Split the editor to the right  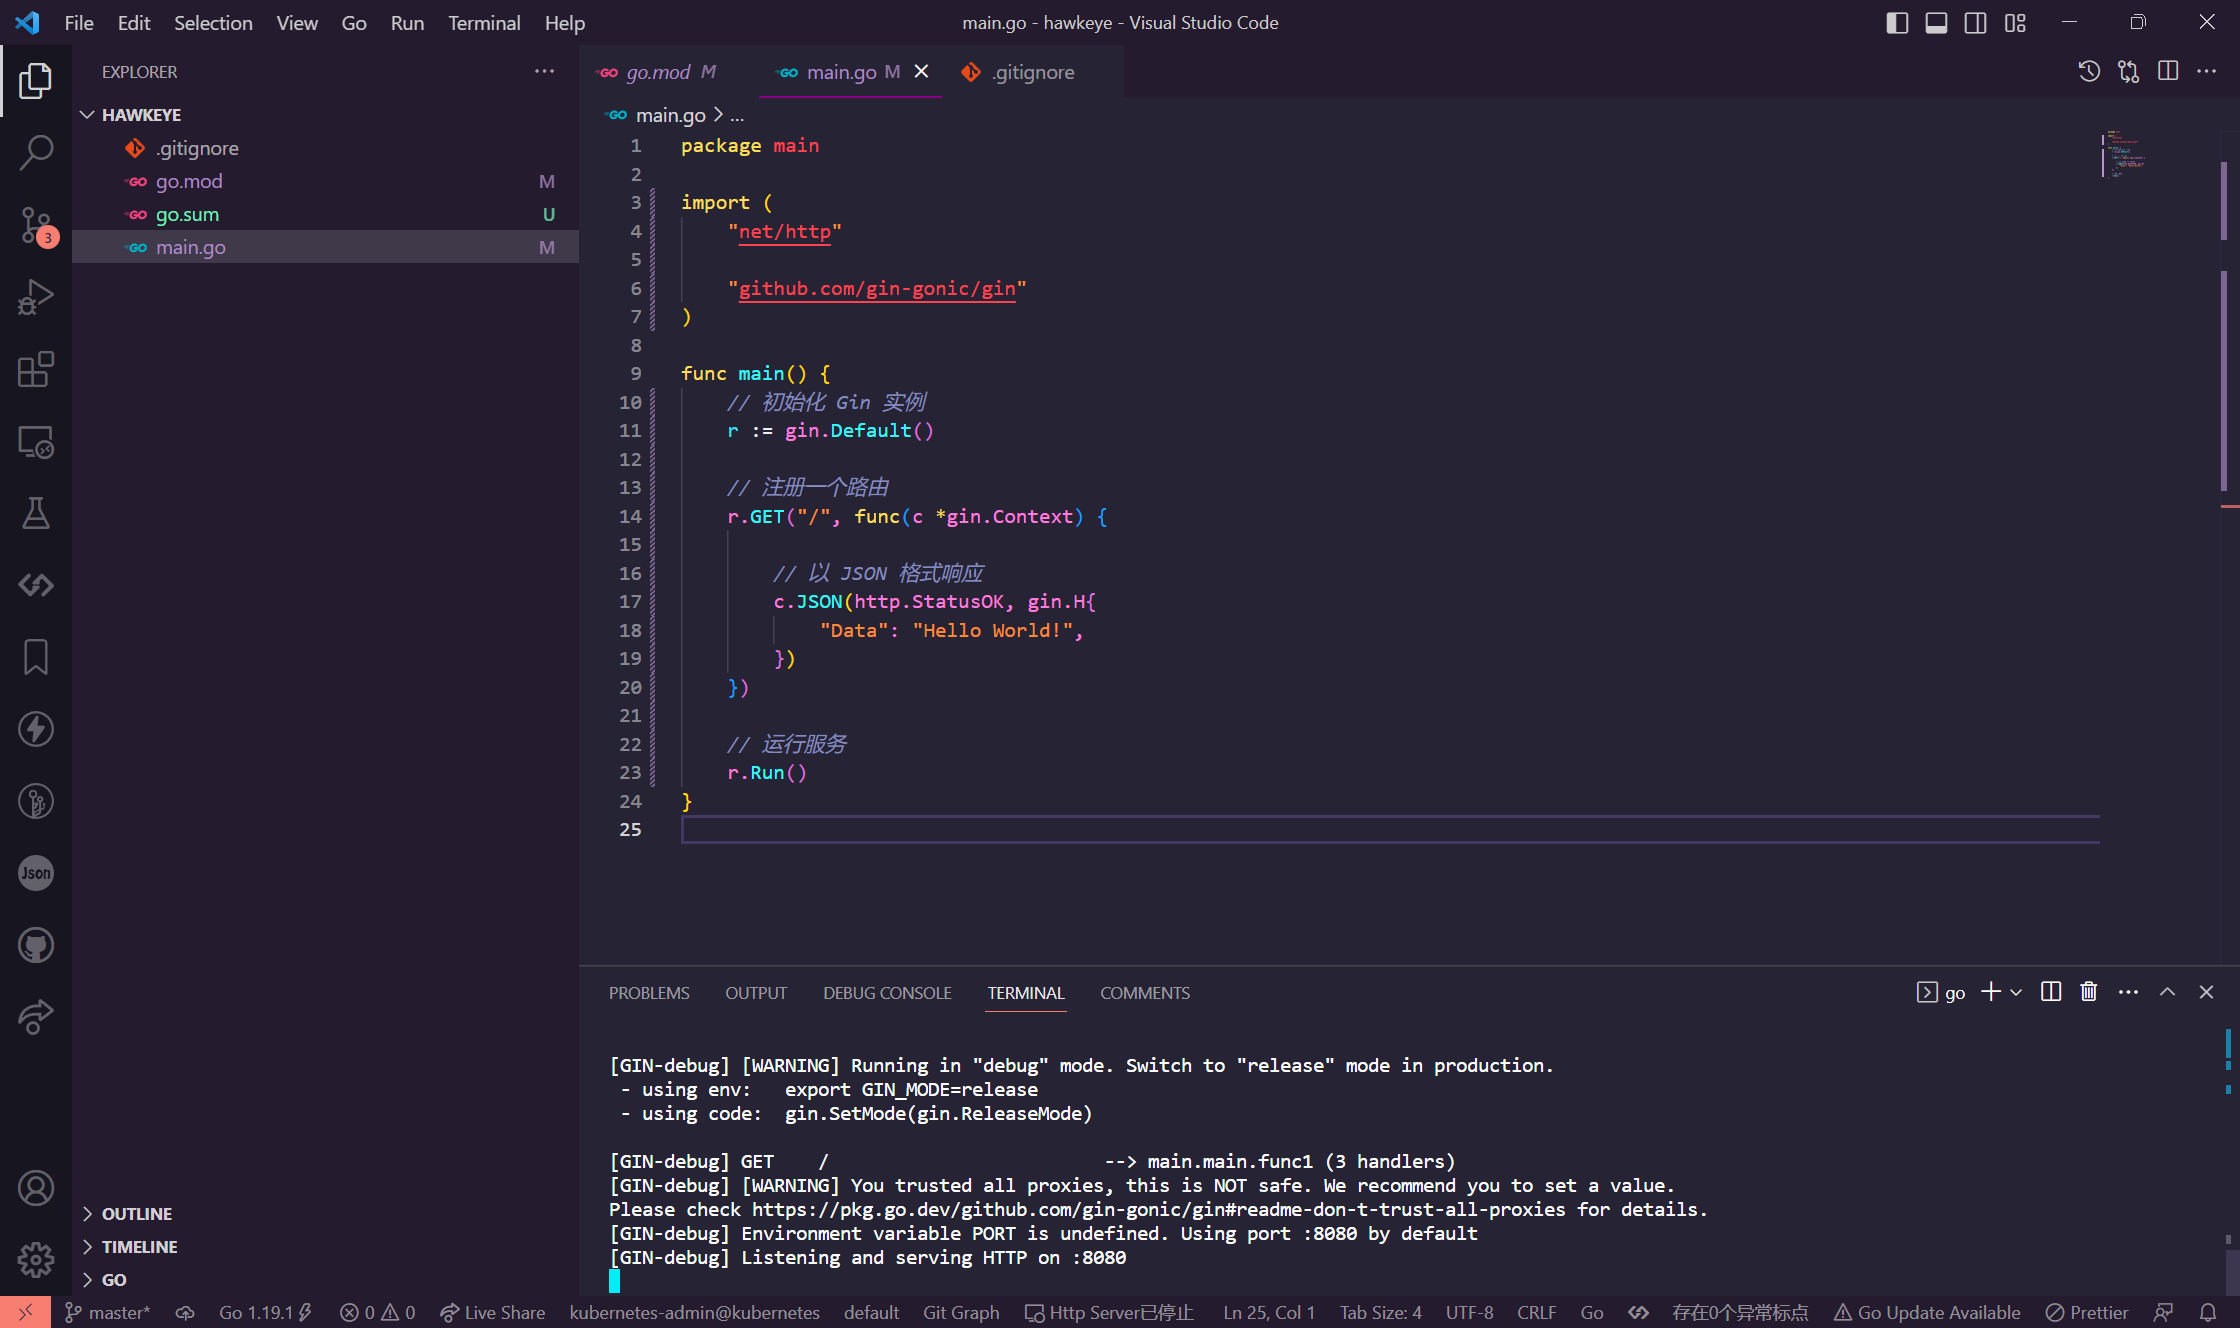2168,72
